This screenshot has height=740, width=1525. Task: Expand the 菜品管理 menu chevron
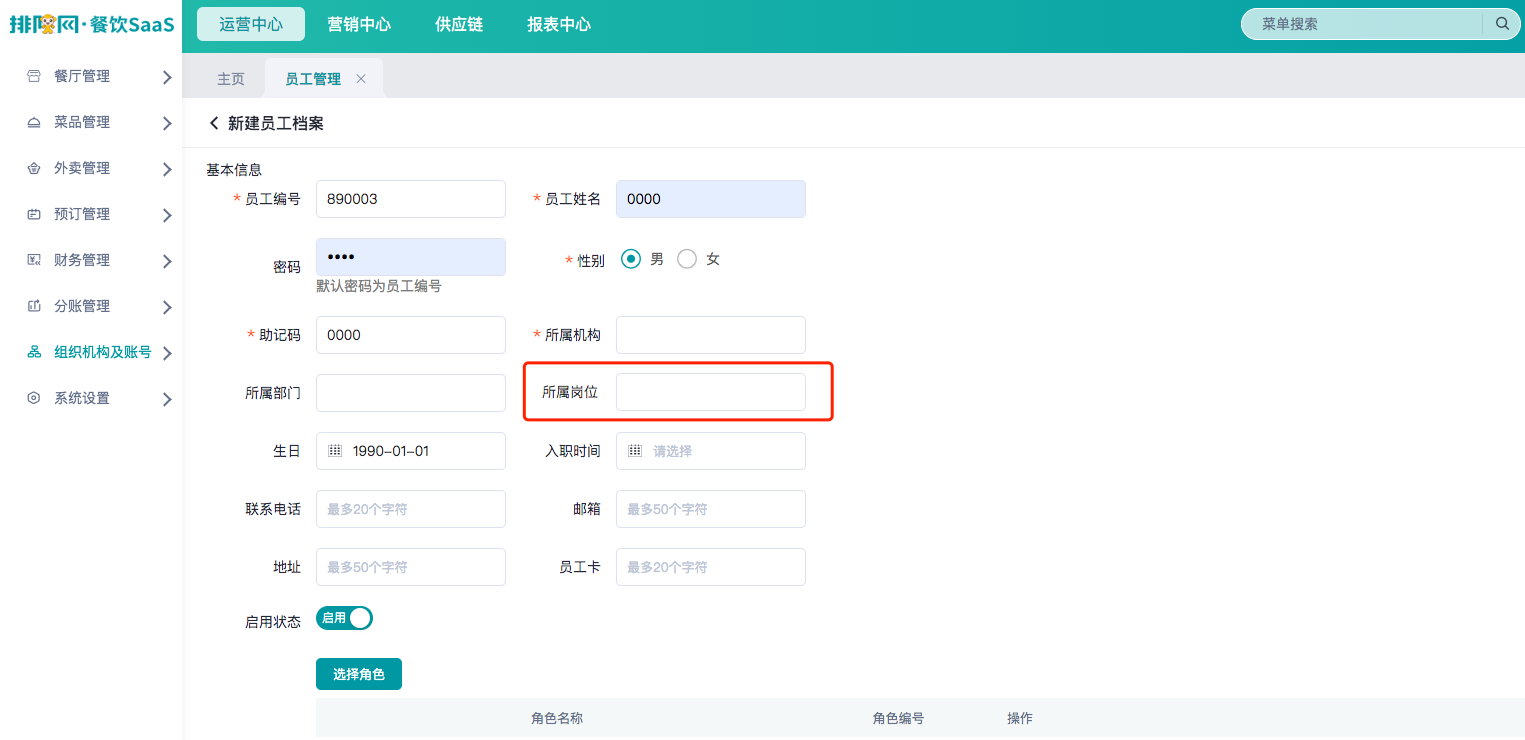point(167,123)
